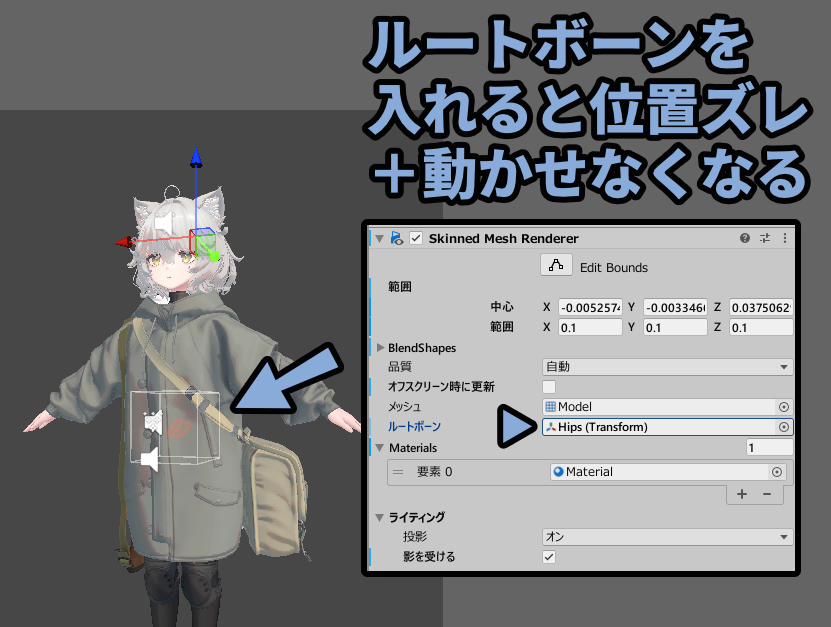Open the Material element object picker
Viewport: 831px width, 627px height.
777,472
